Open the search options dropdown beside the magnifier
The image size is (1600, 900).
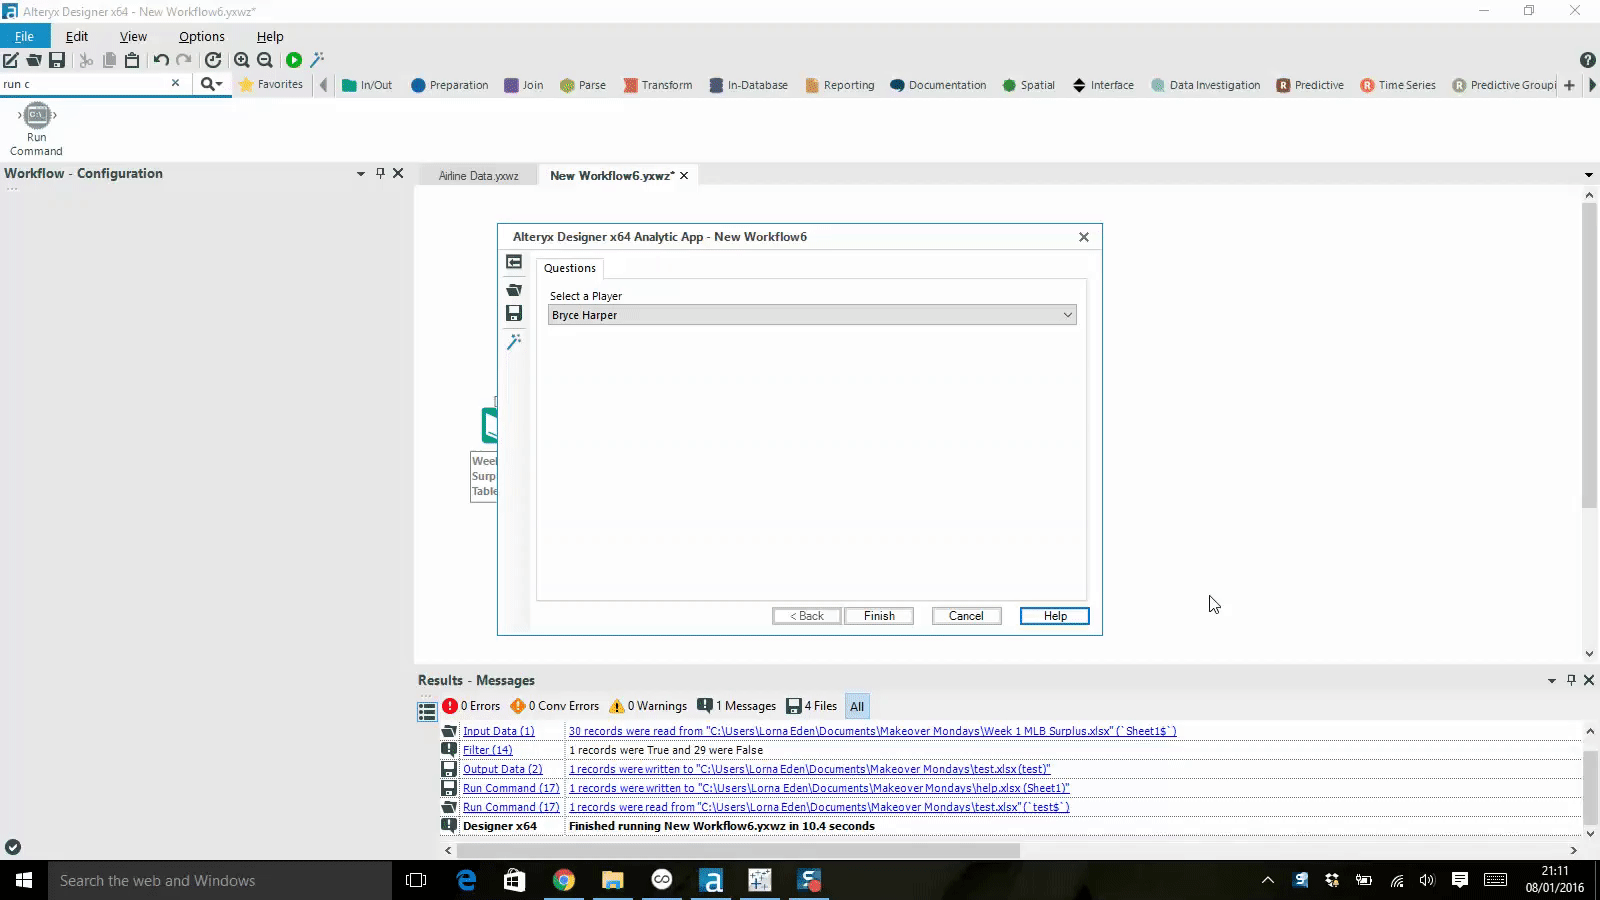pos(212,84)
